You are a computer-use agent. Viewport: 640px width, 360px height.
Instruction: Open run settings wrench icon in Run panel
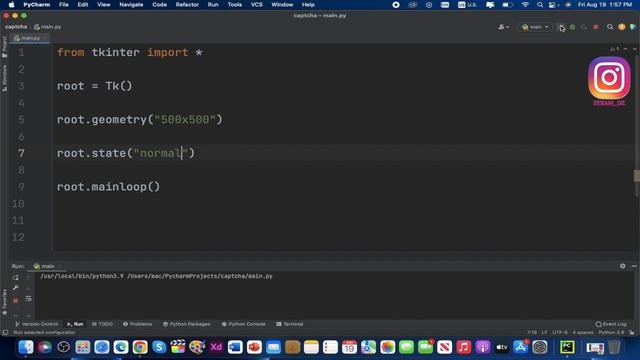point(16,288)
